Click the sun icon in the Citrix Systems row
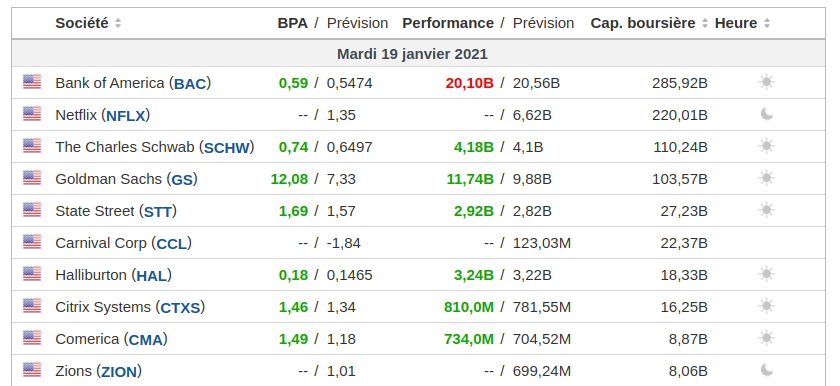This screenshot has width=840, height=386. point(767,306)
